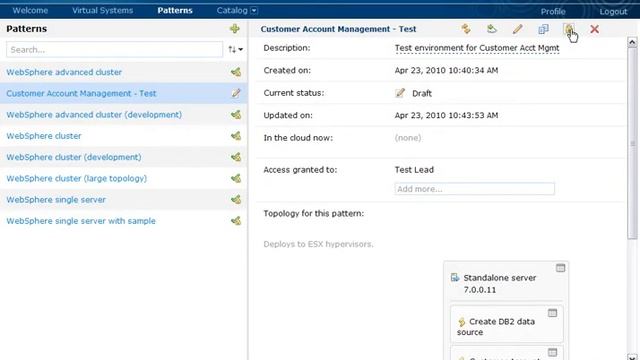Open the patterns sort order dropdown
The width and height of the screenshot is (640, 360).
point(236,49)
